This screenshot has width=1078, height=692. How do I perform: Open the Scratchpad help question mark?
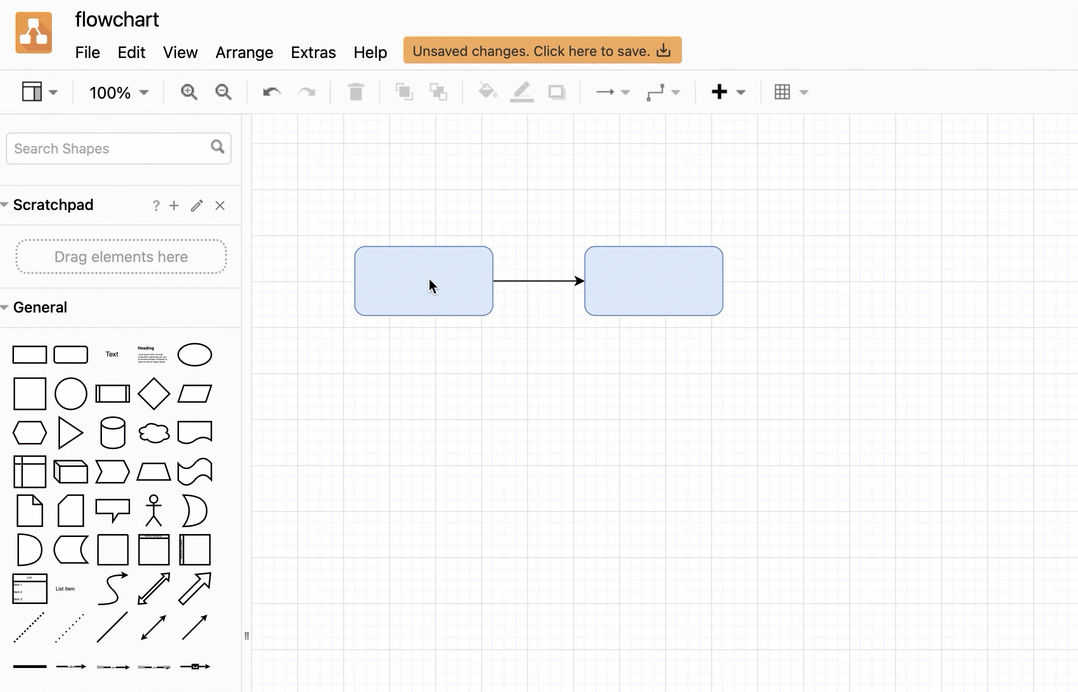tap(156, 205)
